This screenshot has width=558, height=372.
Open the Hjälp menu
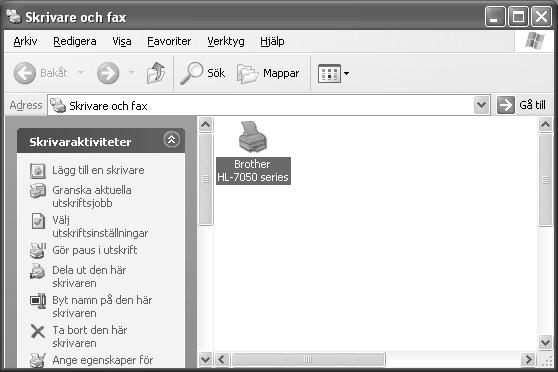tap(272, 41)
